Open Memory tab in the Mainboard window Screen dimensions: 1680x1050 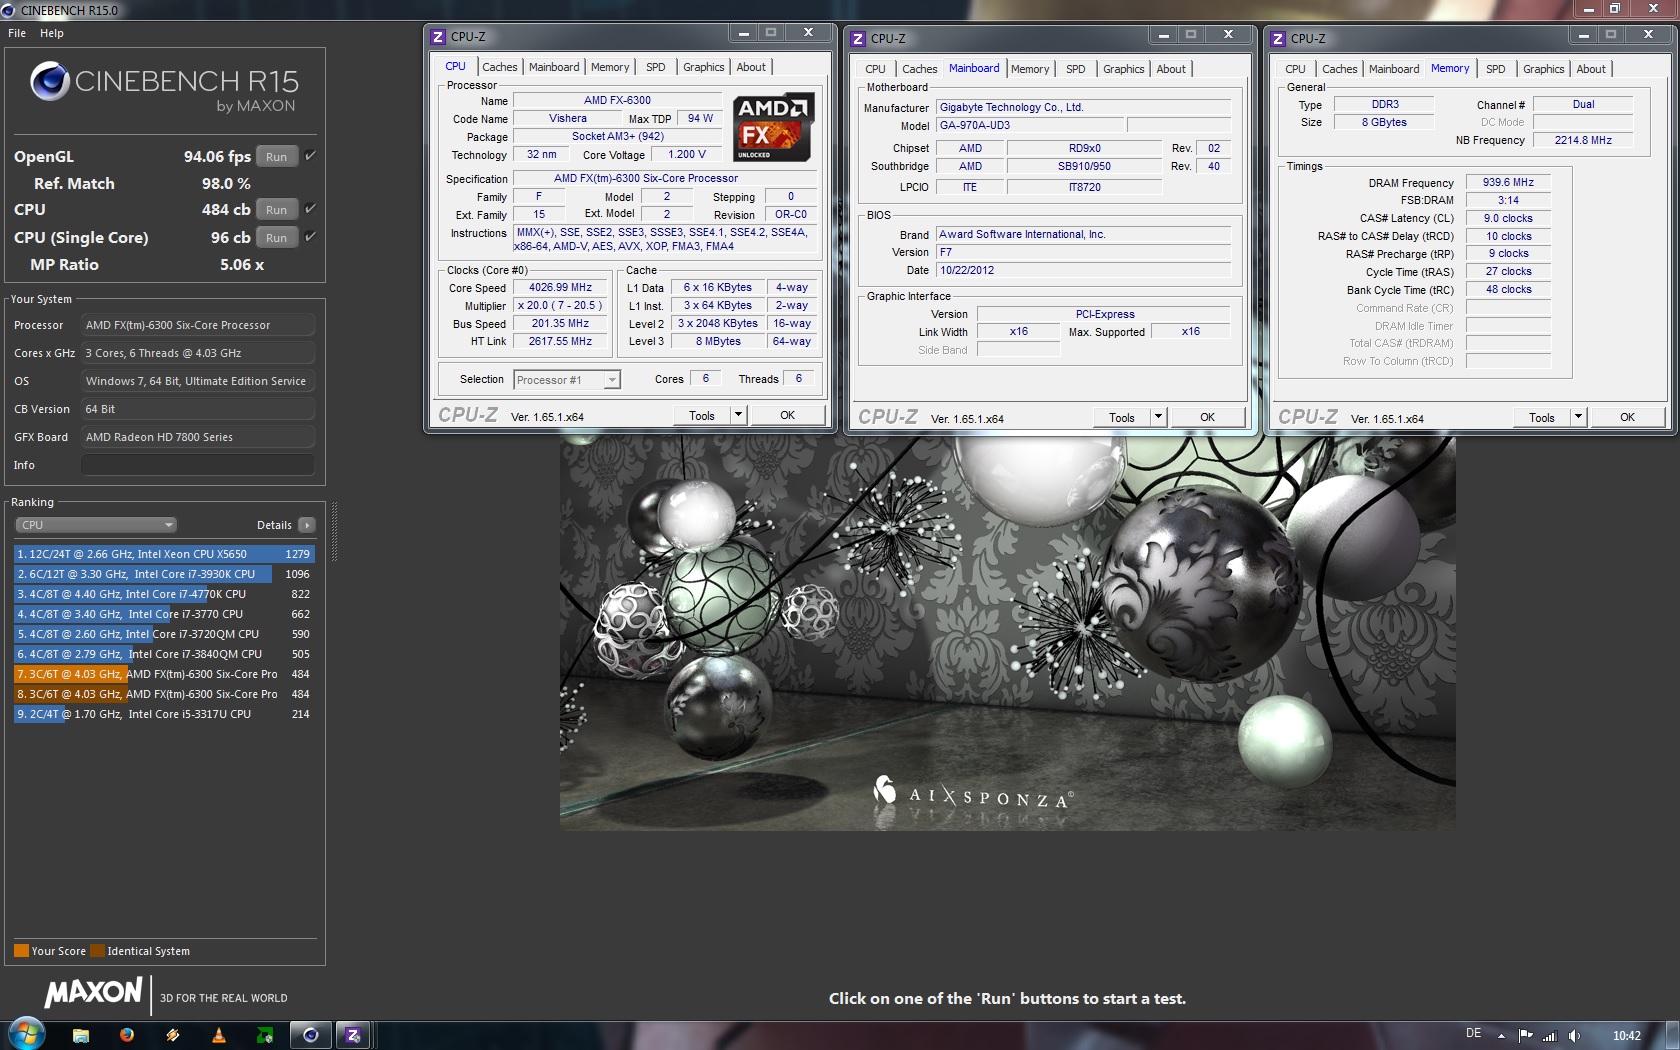[1030, 69]
